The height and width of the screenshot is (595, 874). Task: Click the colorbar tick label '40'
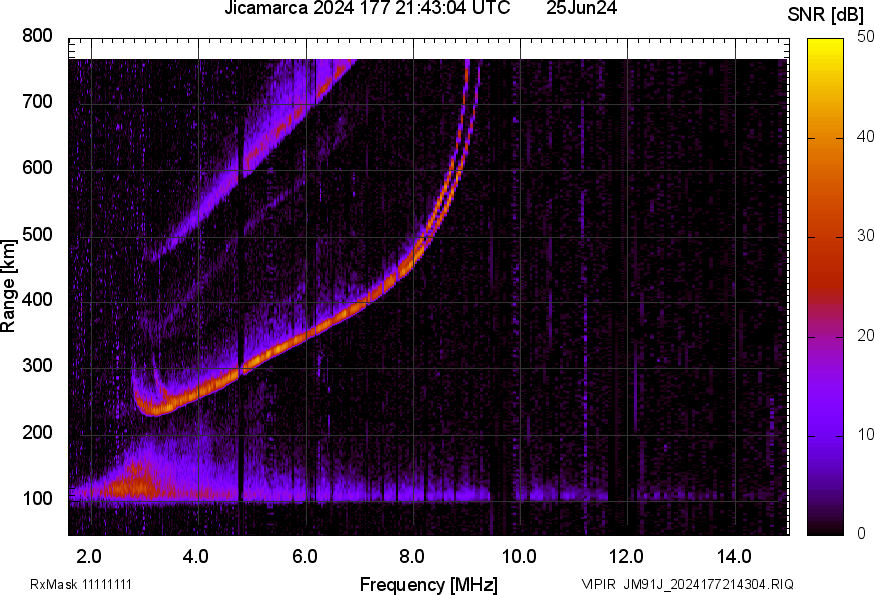(x=865, y=137)
